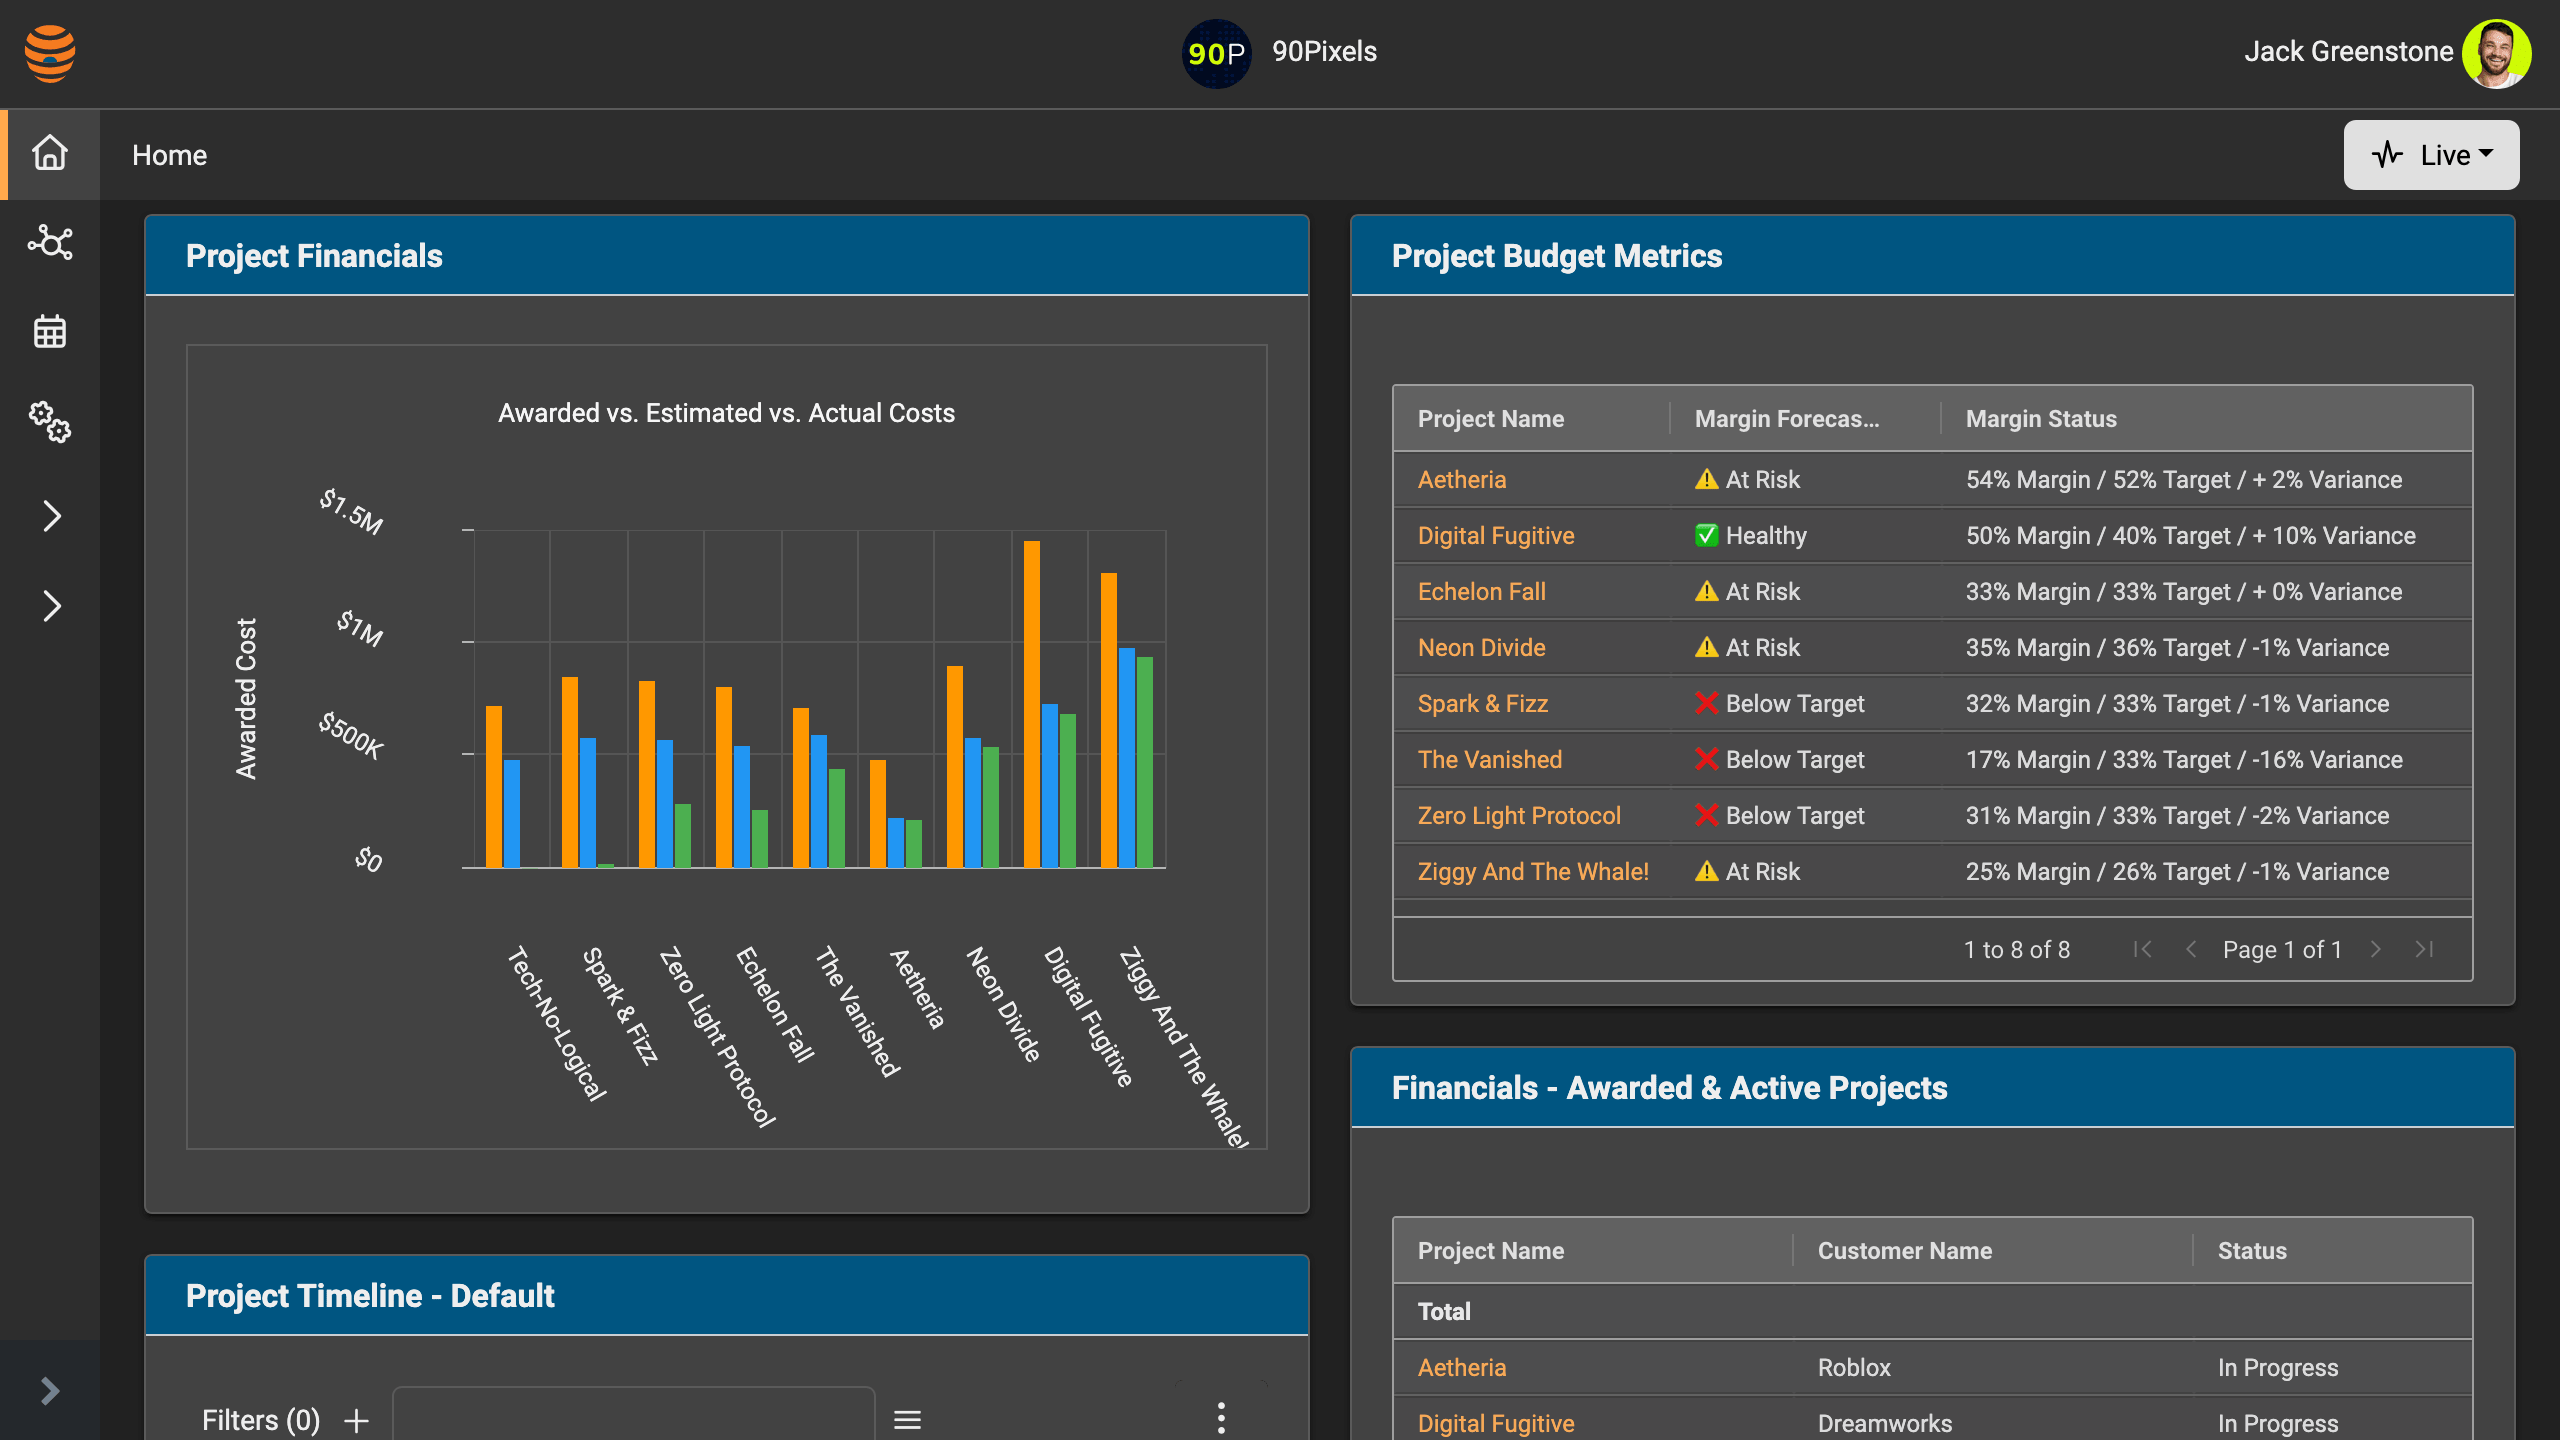Open the timeline hamburger menu icon
Screen dimensions: 2560x1440
907,1420
